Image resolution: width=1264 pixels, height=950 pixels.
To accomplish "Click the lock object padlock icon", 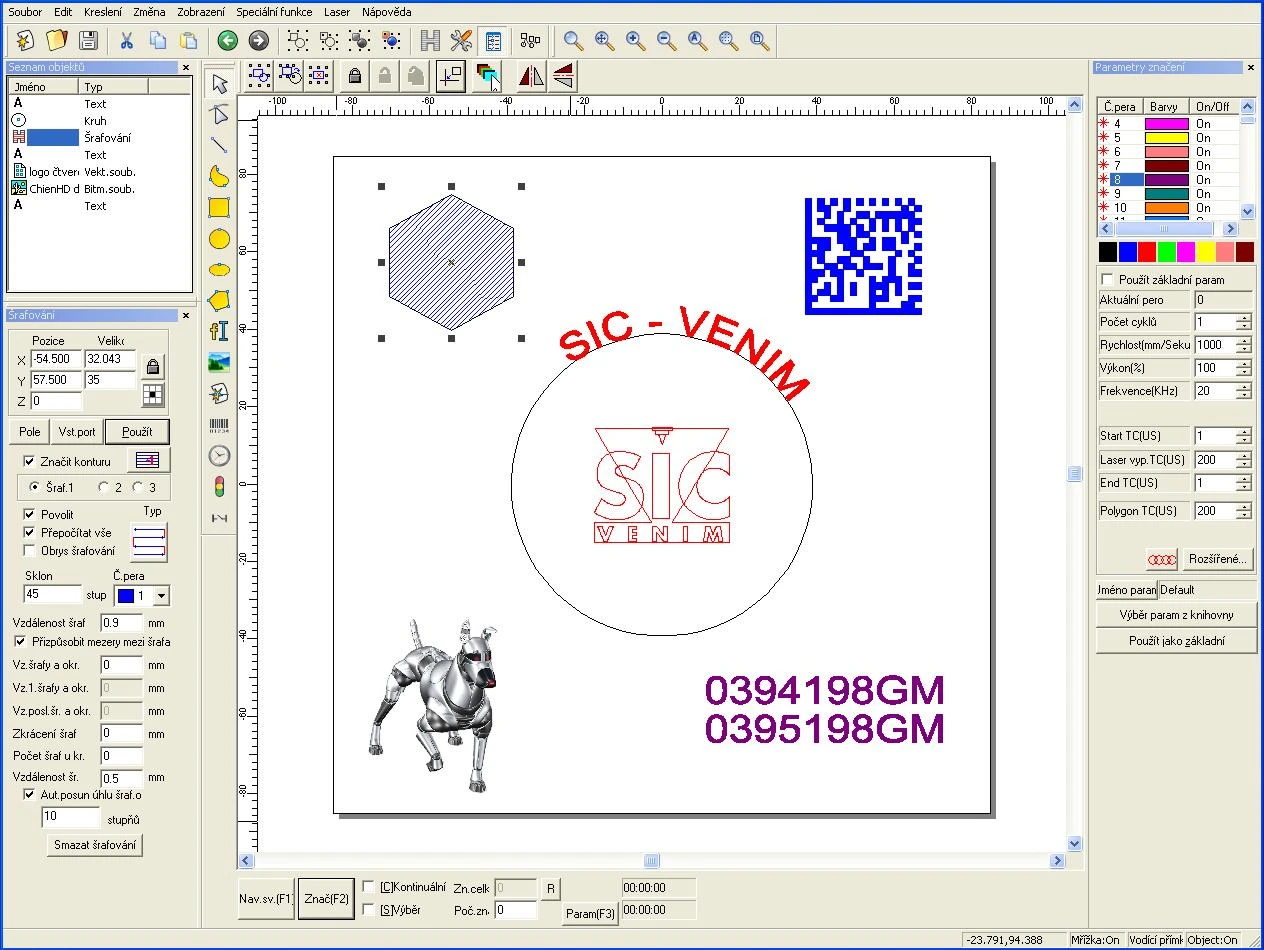I will tap(354, 76).
